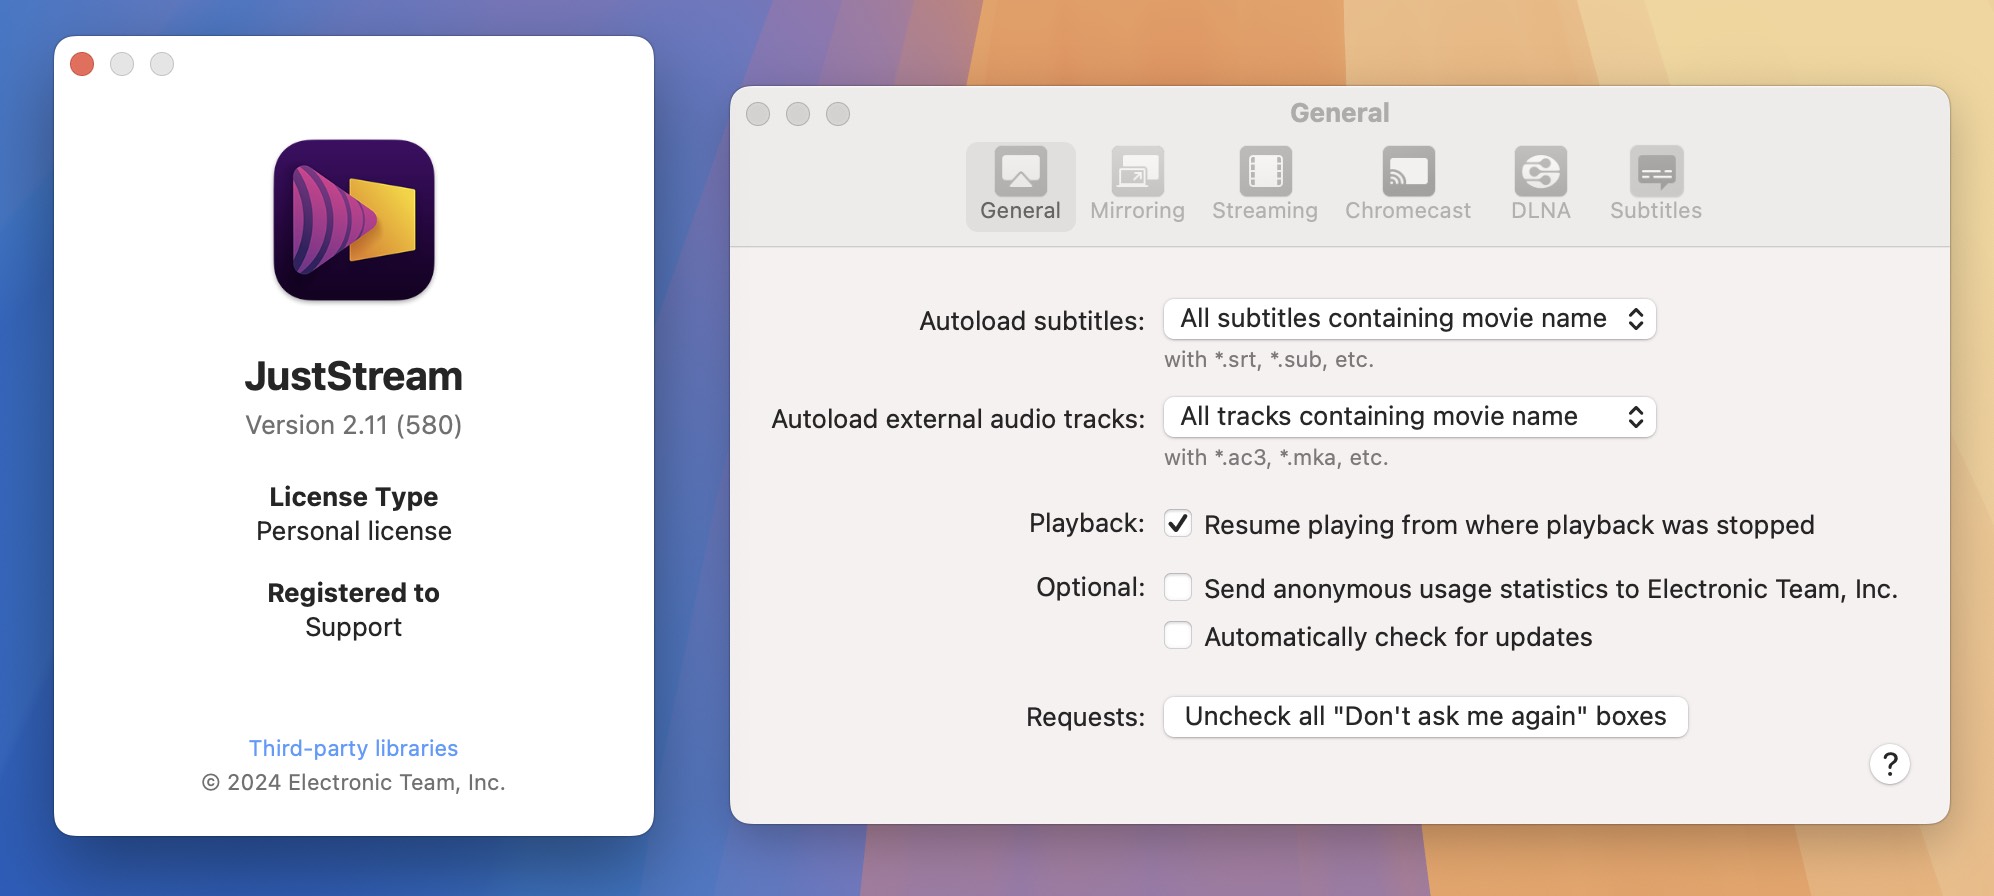Click the Personal license text
Image resolution: width=1994 pixels, height=896 pixels.
(354, 531)
